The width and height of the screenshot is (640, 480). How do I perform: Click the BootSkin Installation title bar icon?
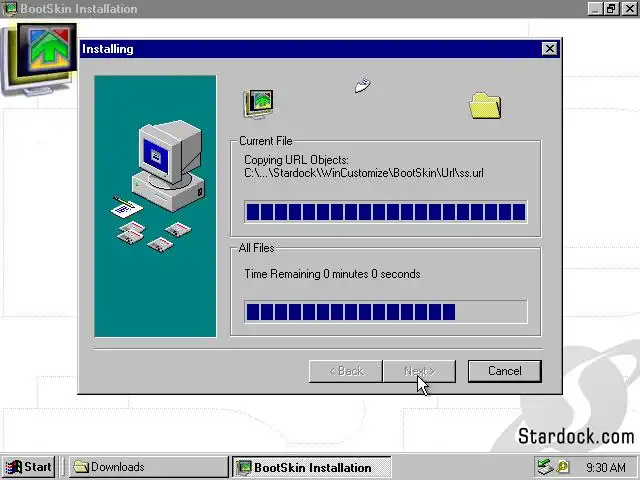click(x=9, y=9)
